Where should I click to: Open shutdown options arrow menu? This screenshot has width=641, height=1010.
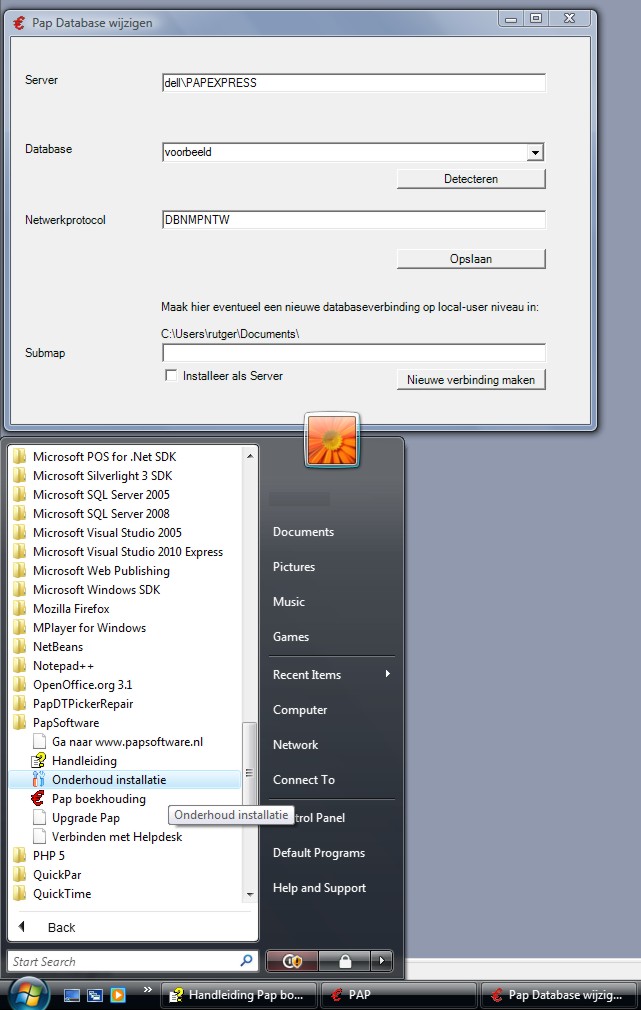pyautogui.click(x=381, y=961)
